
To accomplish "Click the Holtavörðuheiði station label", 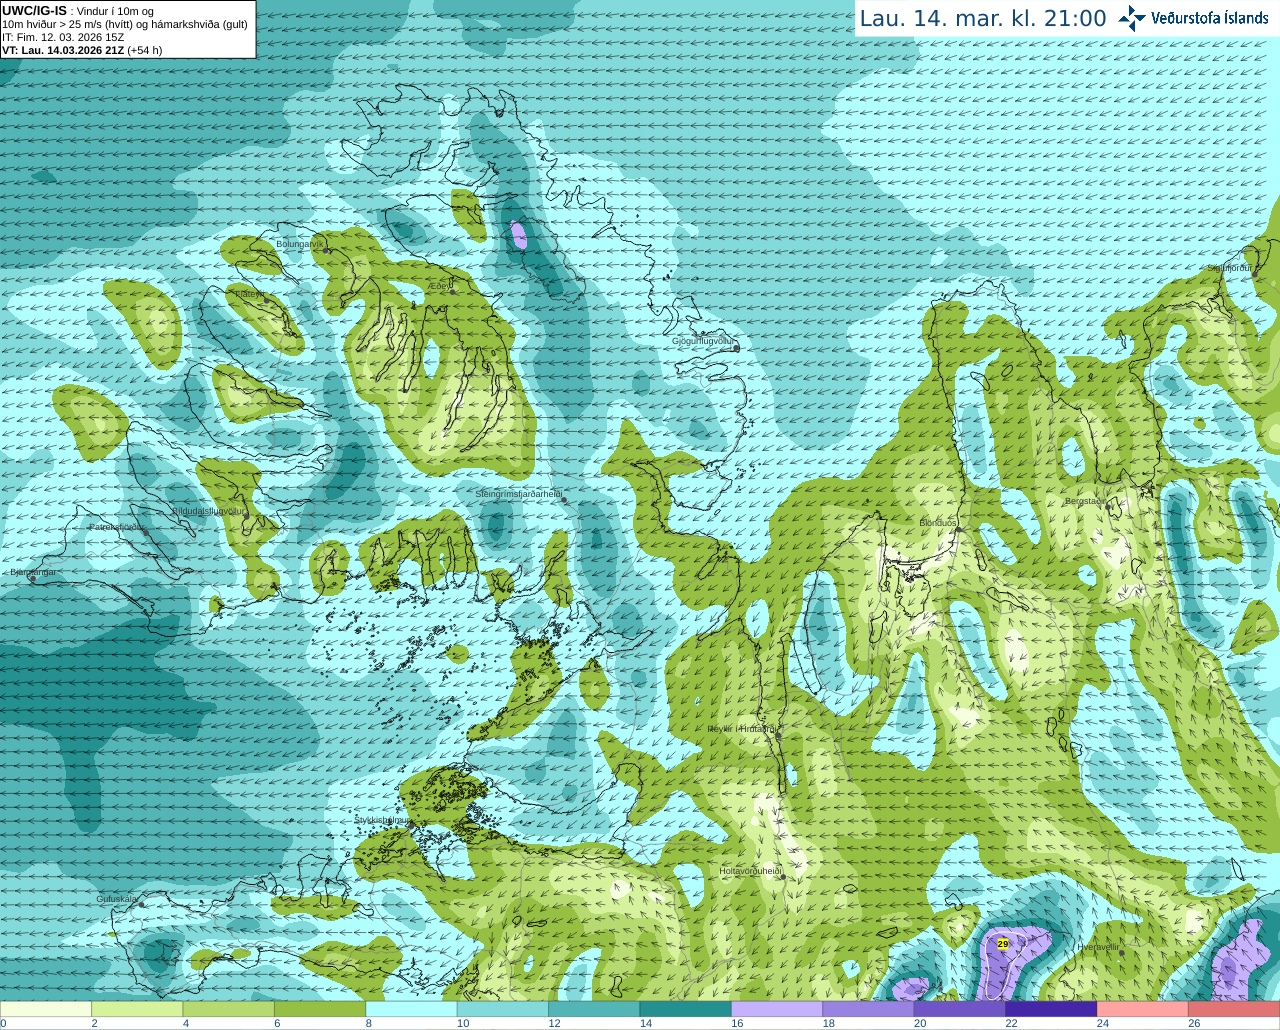I will 750,872.
